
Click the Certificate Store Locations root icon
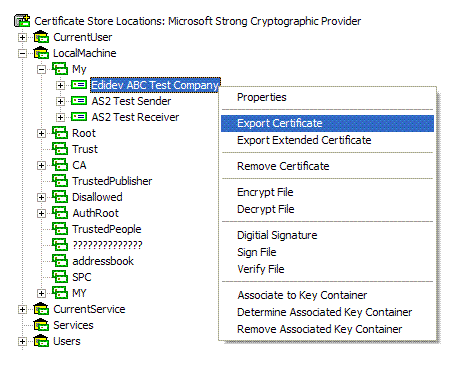pyautogui.click(x=22, y=21)
